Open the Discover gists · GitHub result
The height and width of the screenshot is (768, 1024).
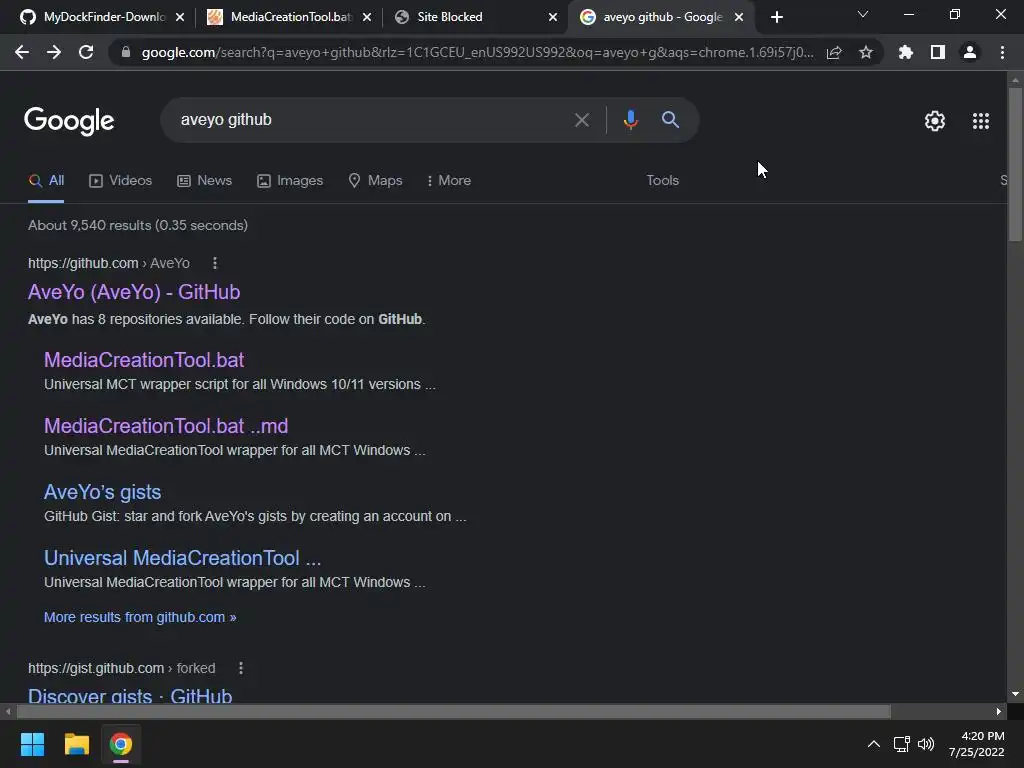point(130,696)
